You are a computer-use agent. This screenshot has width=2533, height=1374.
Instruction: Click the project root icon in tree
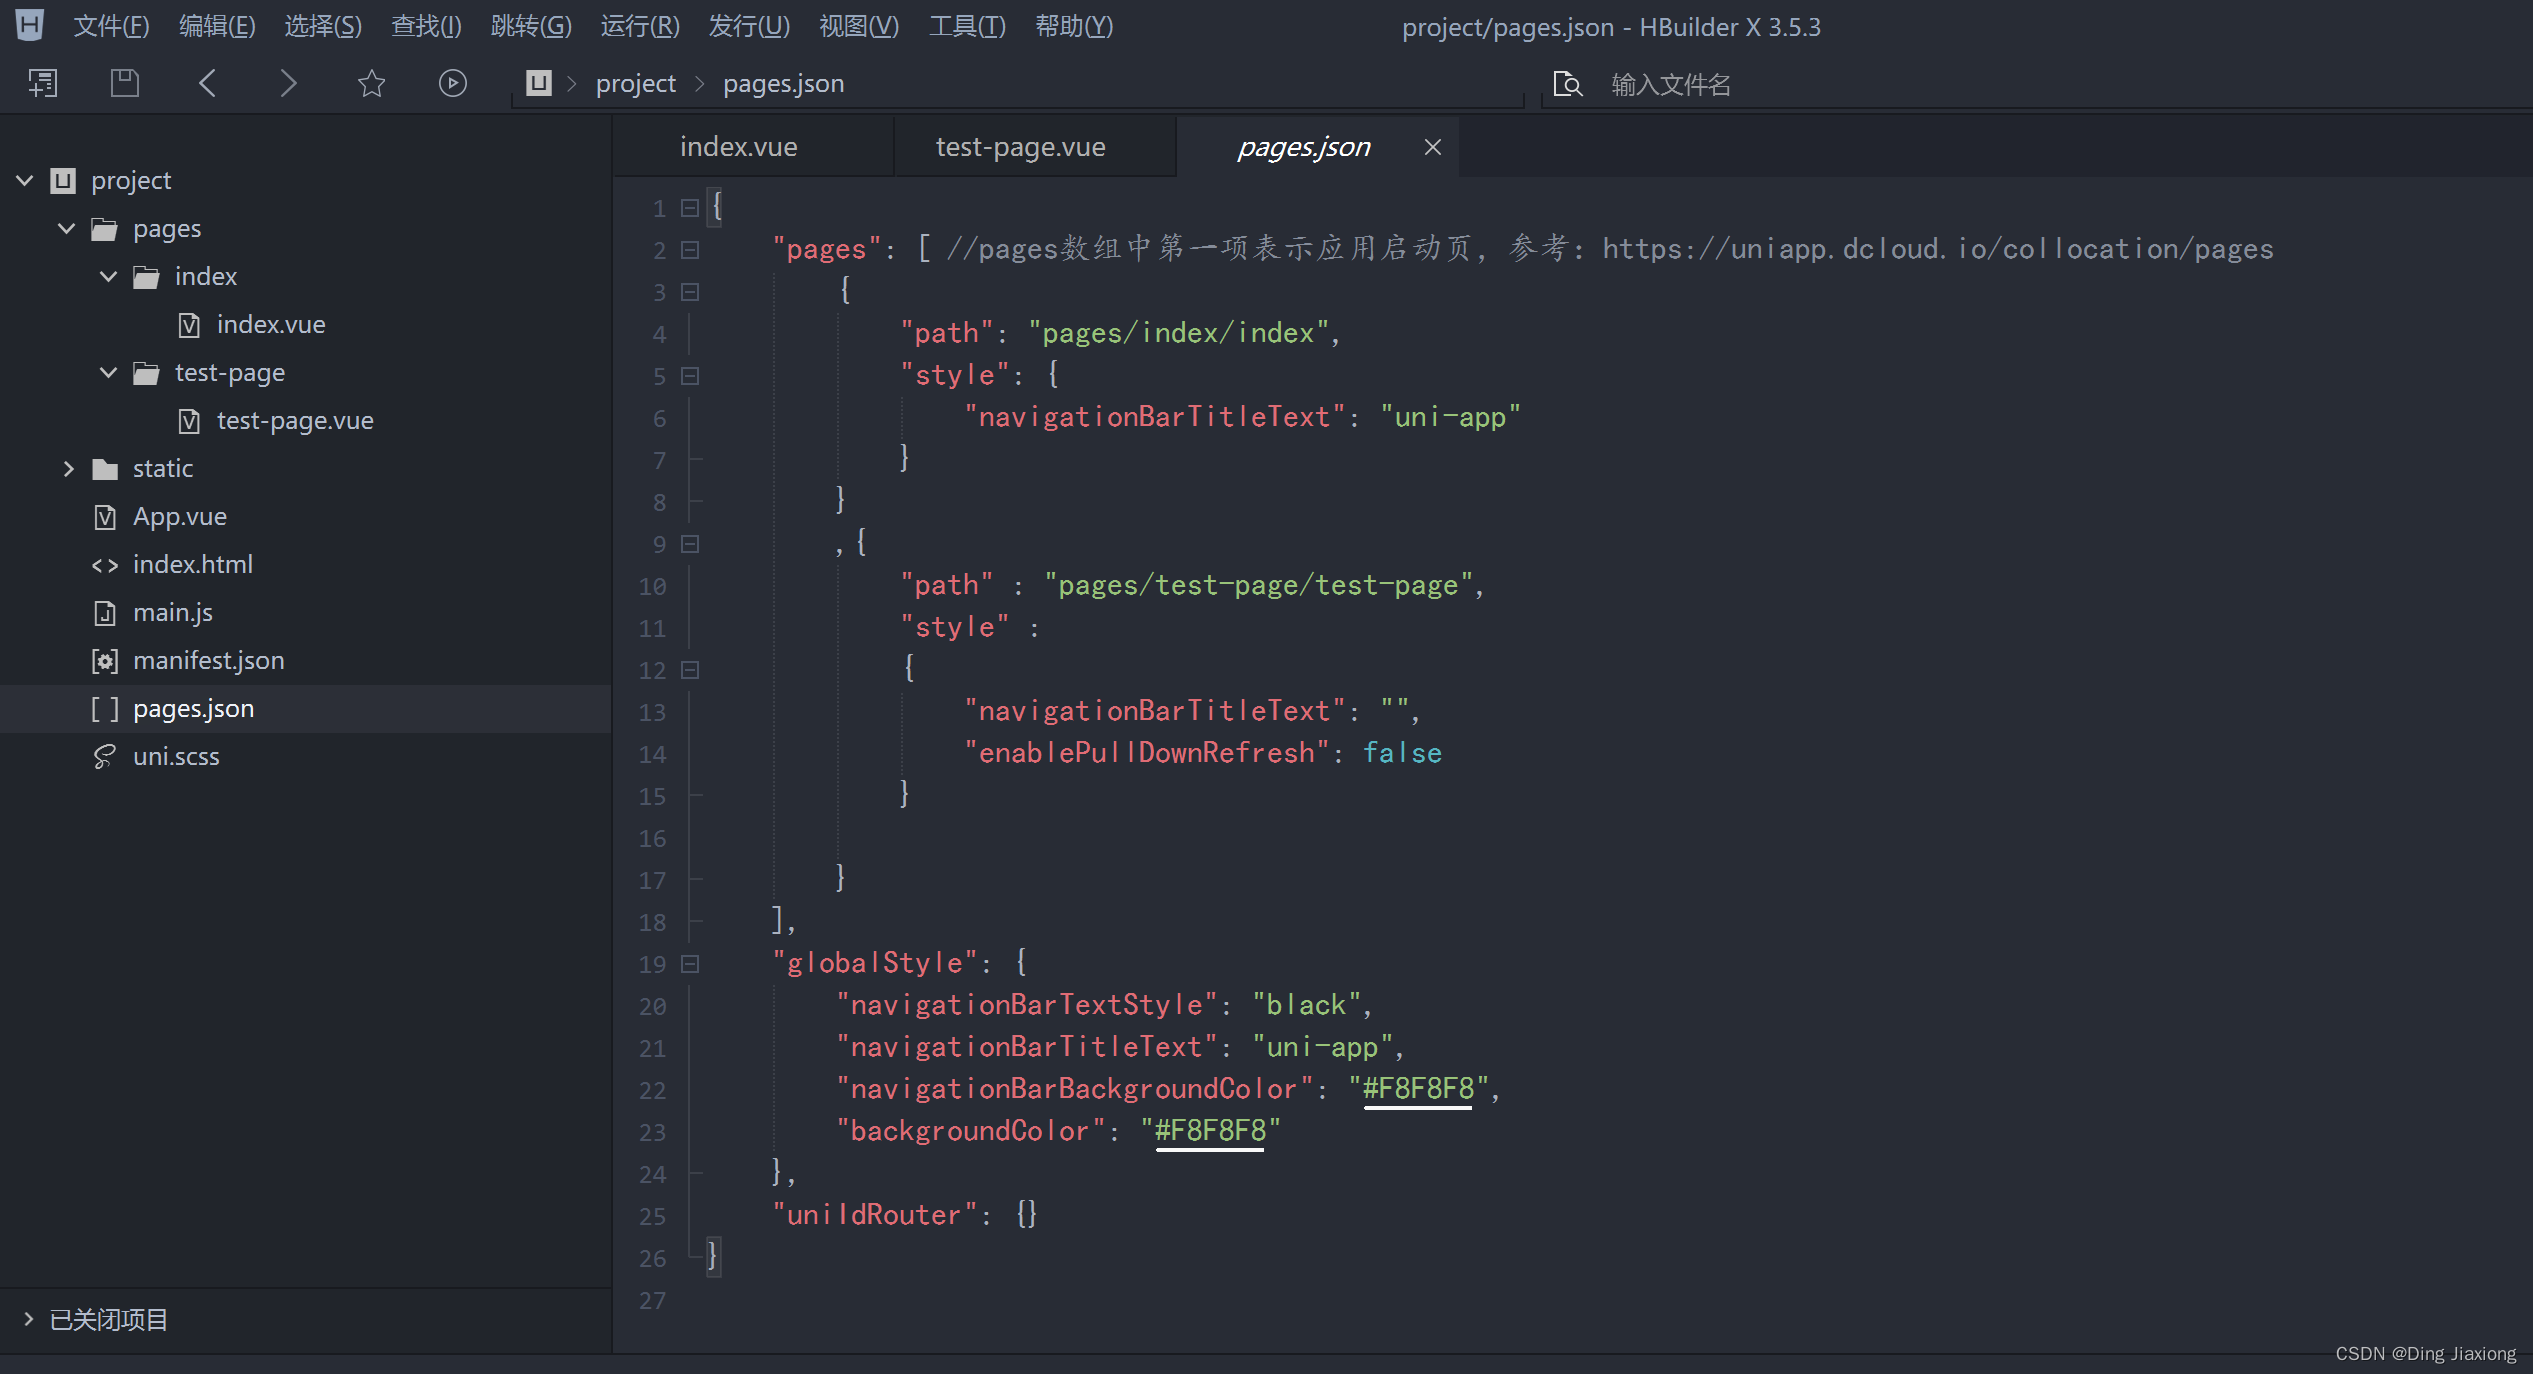(x=63, y=181)
